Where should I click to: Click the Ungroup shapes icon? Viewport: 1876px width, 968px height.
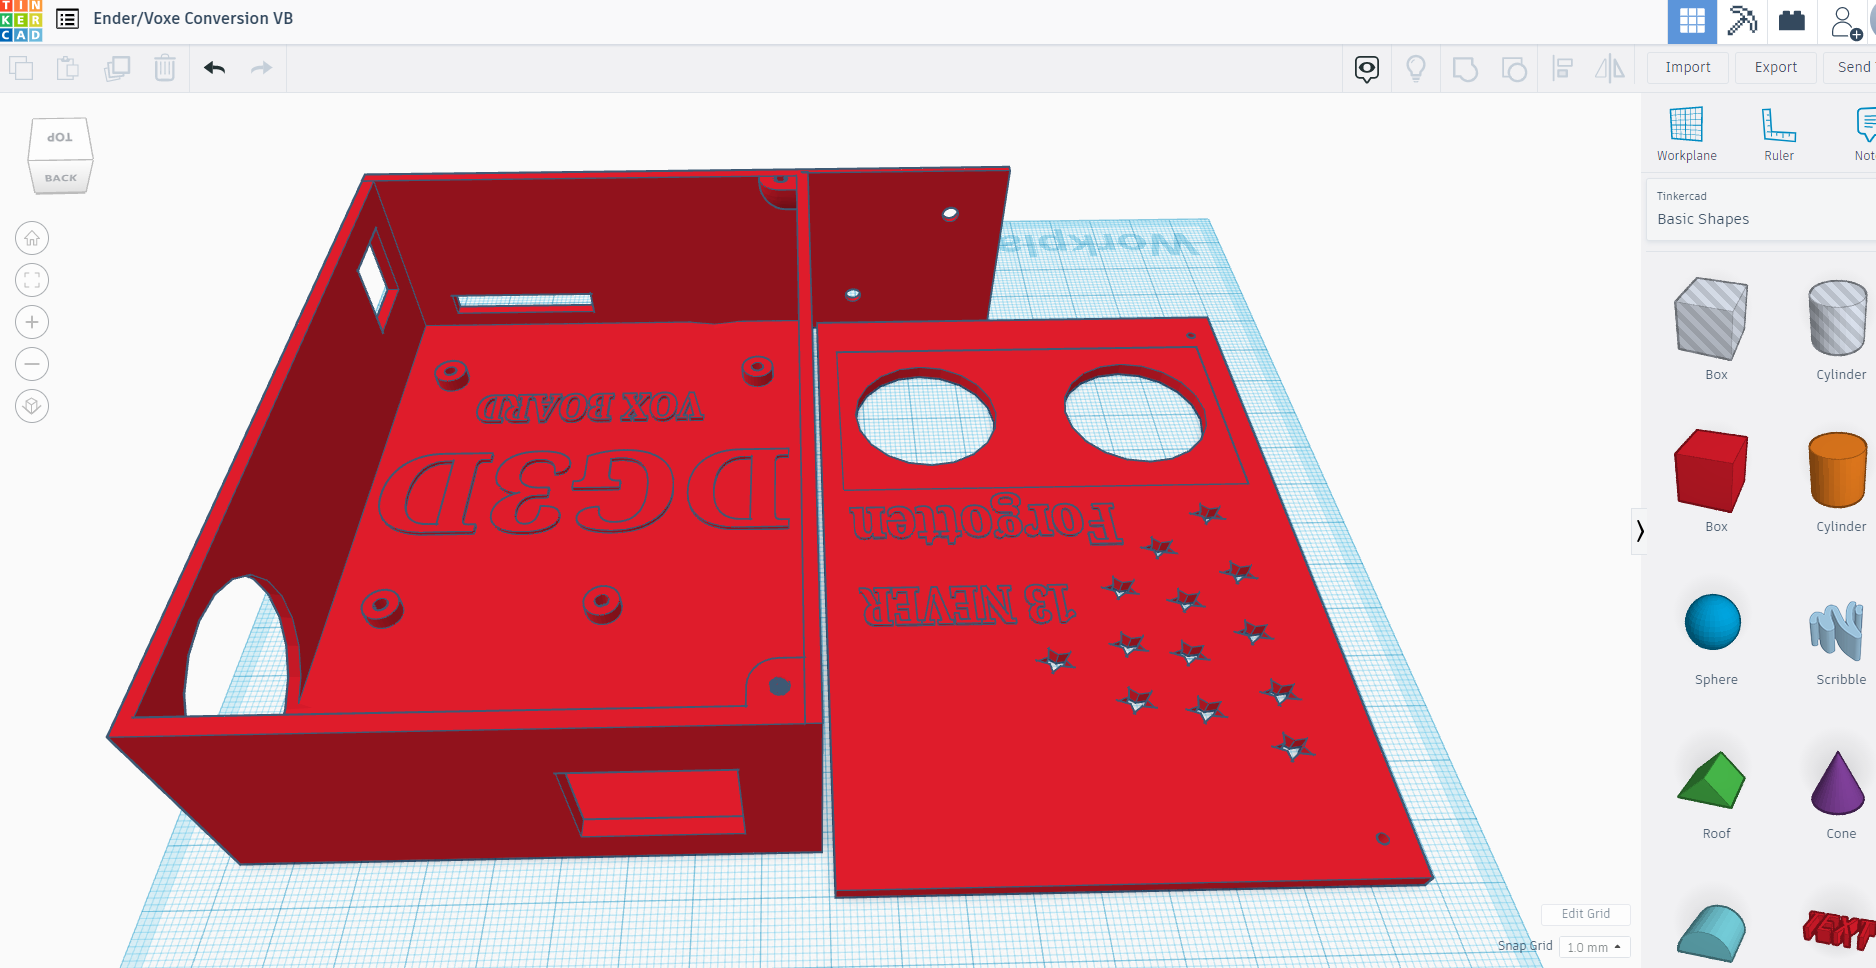(1514, 69)
